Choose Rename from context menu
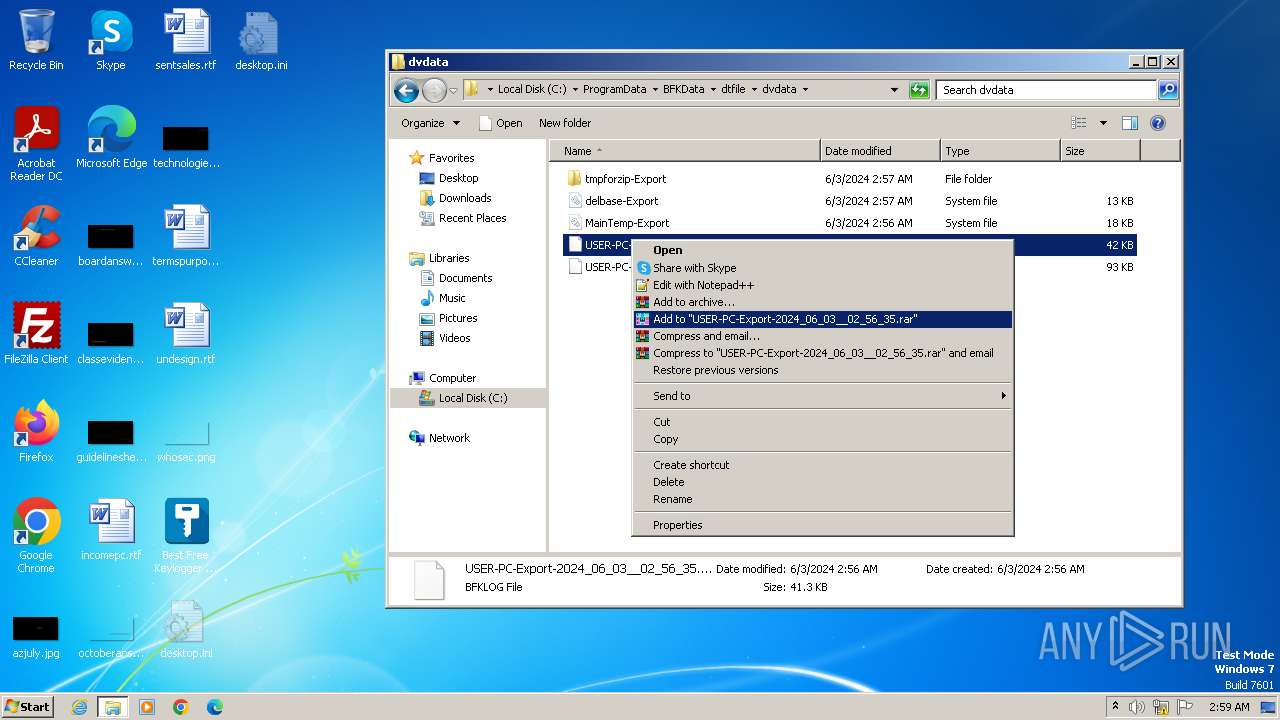 coord(823,499)
